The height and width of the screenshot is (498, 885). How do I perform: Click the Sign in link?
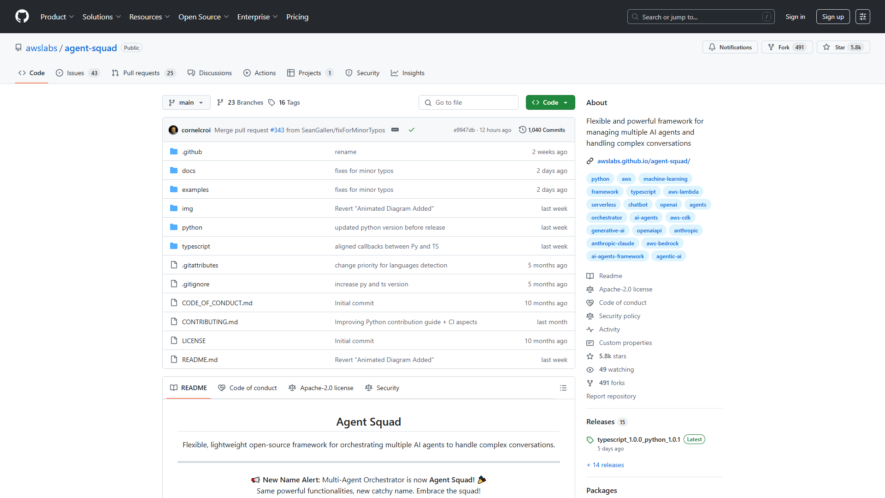click(795, 17)
